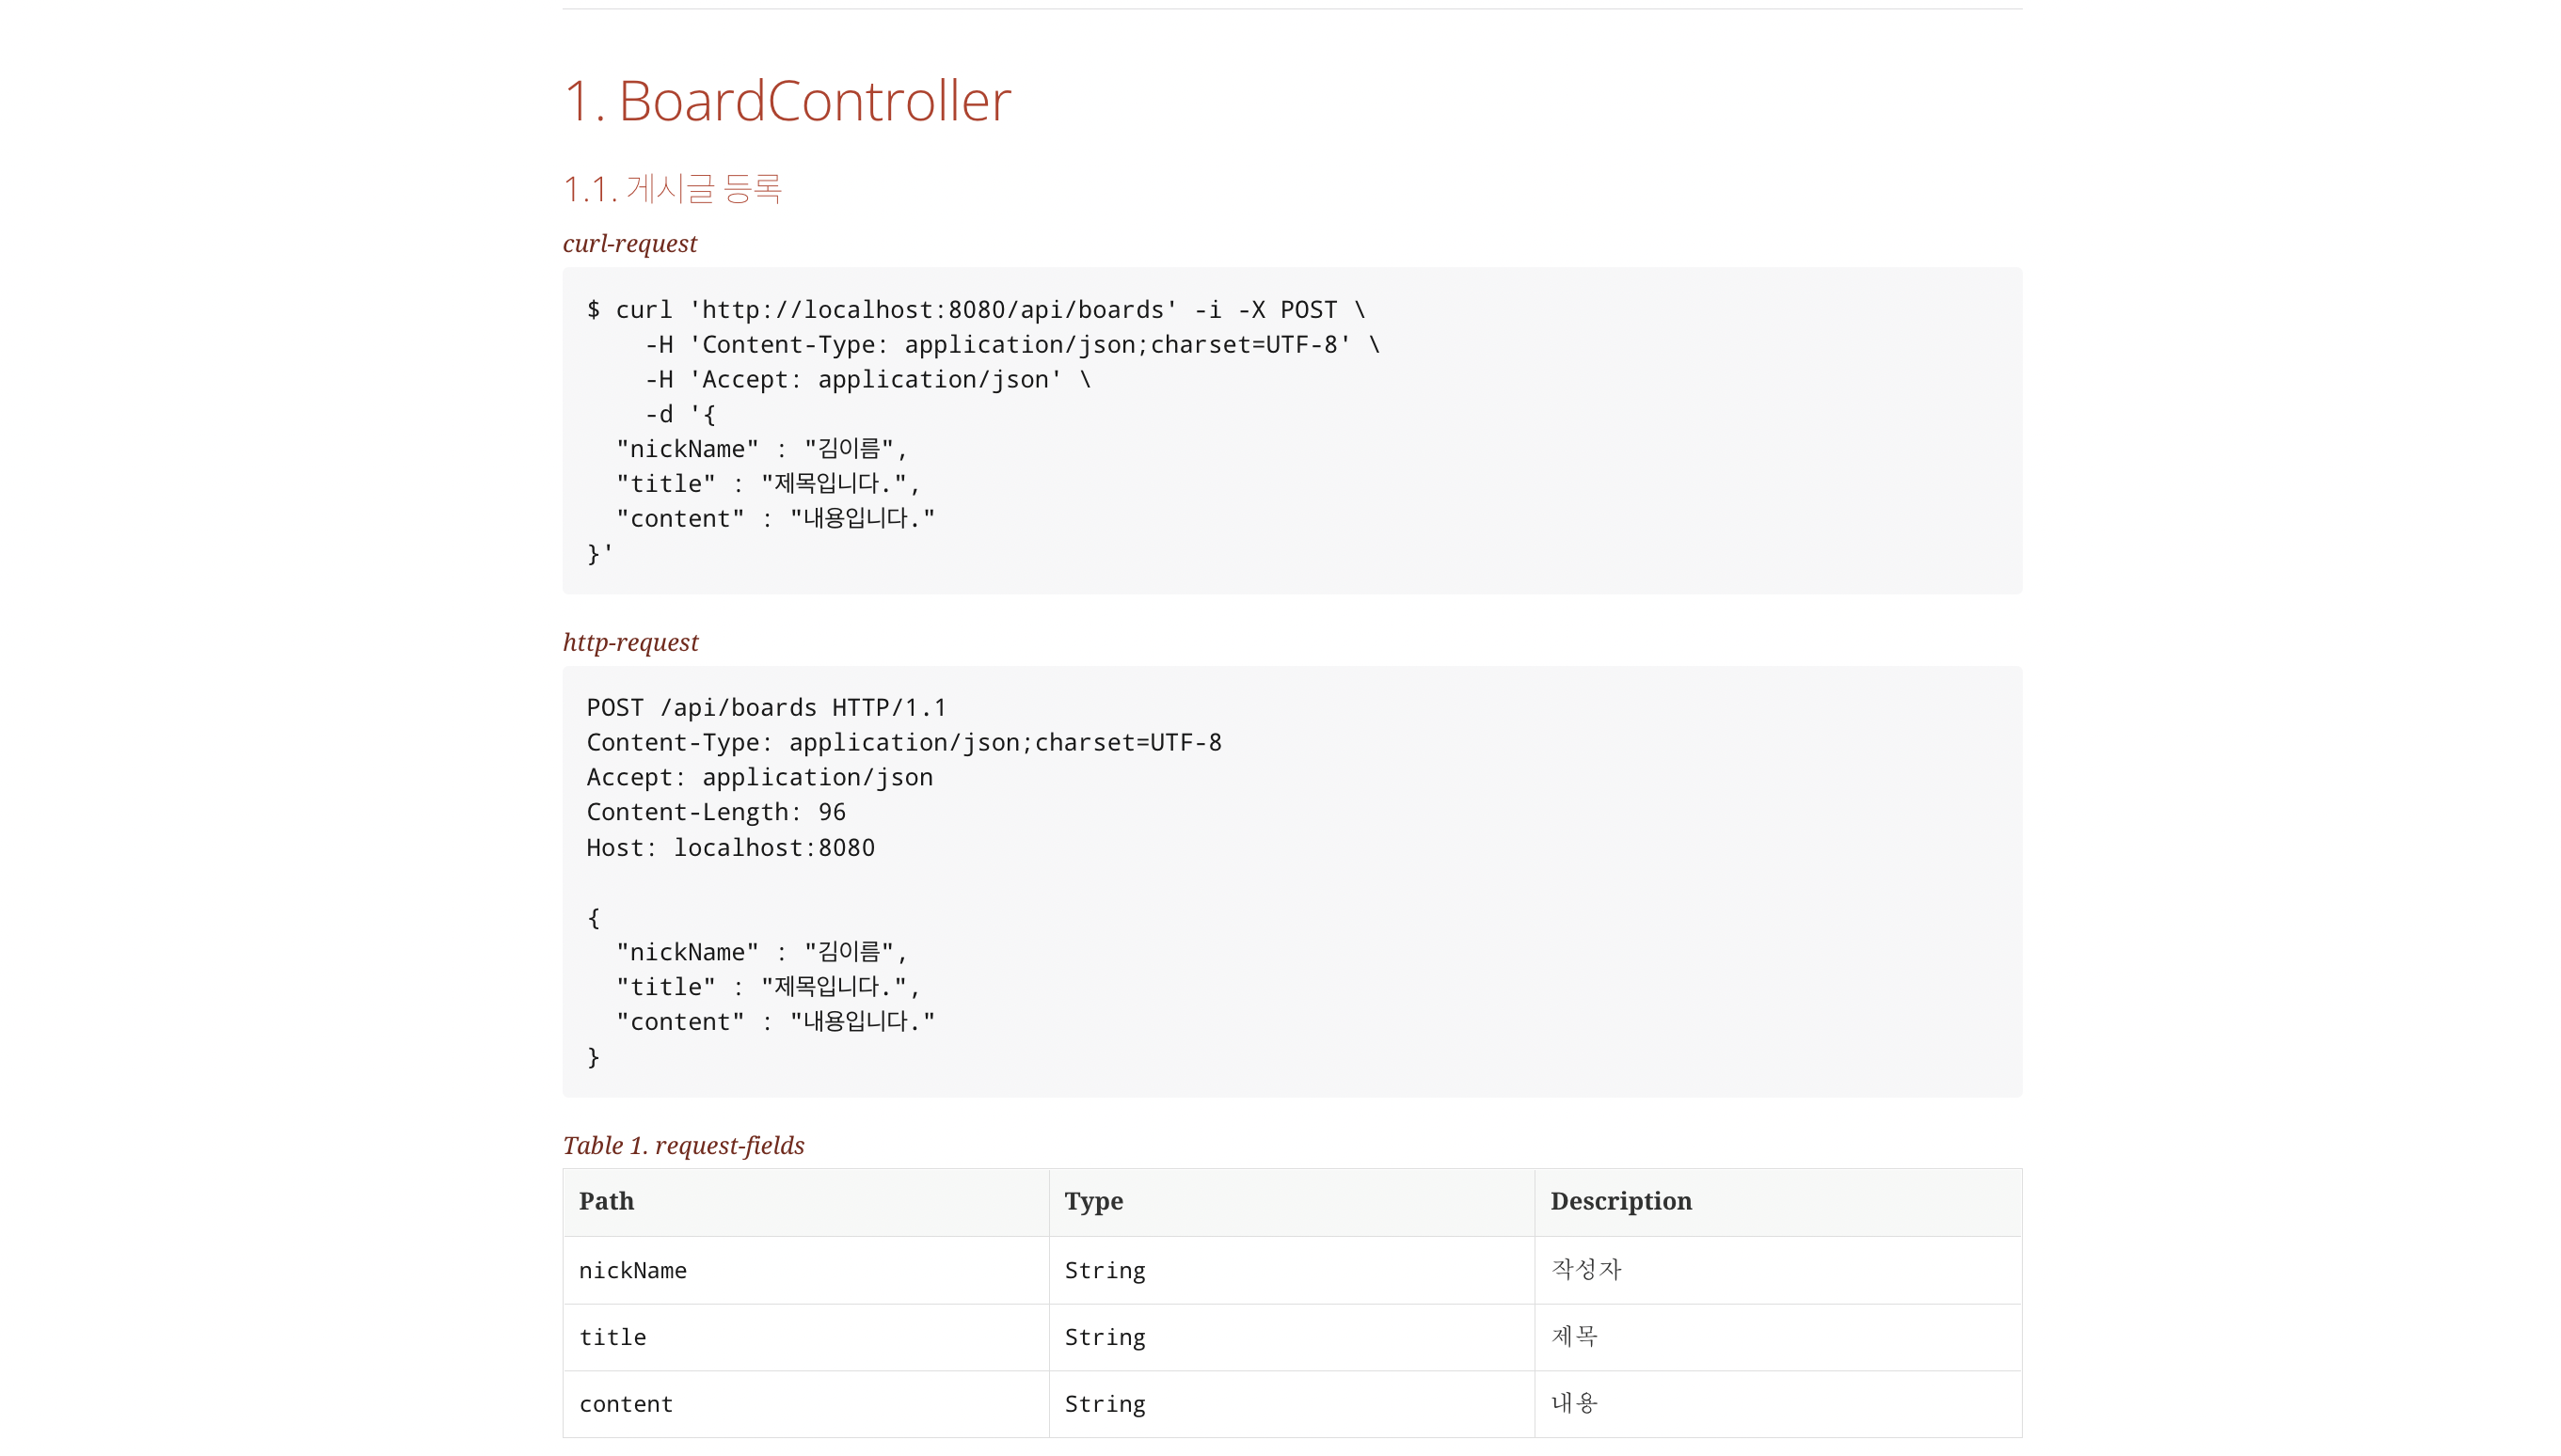Click the BoardController section heading
The image size is (2561, 1456).
coord(787,101)
